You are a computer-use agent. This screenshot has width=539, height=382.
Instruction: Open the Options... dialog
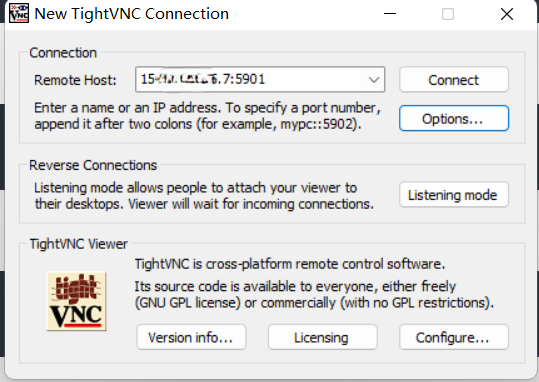[454, 119]
